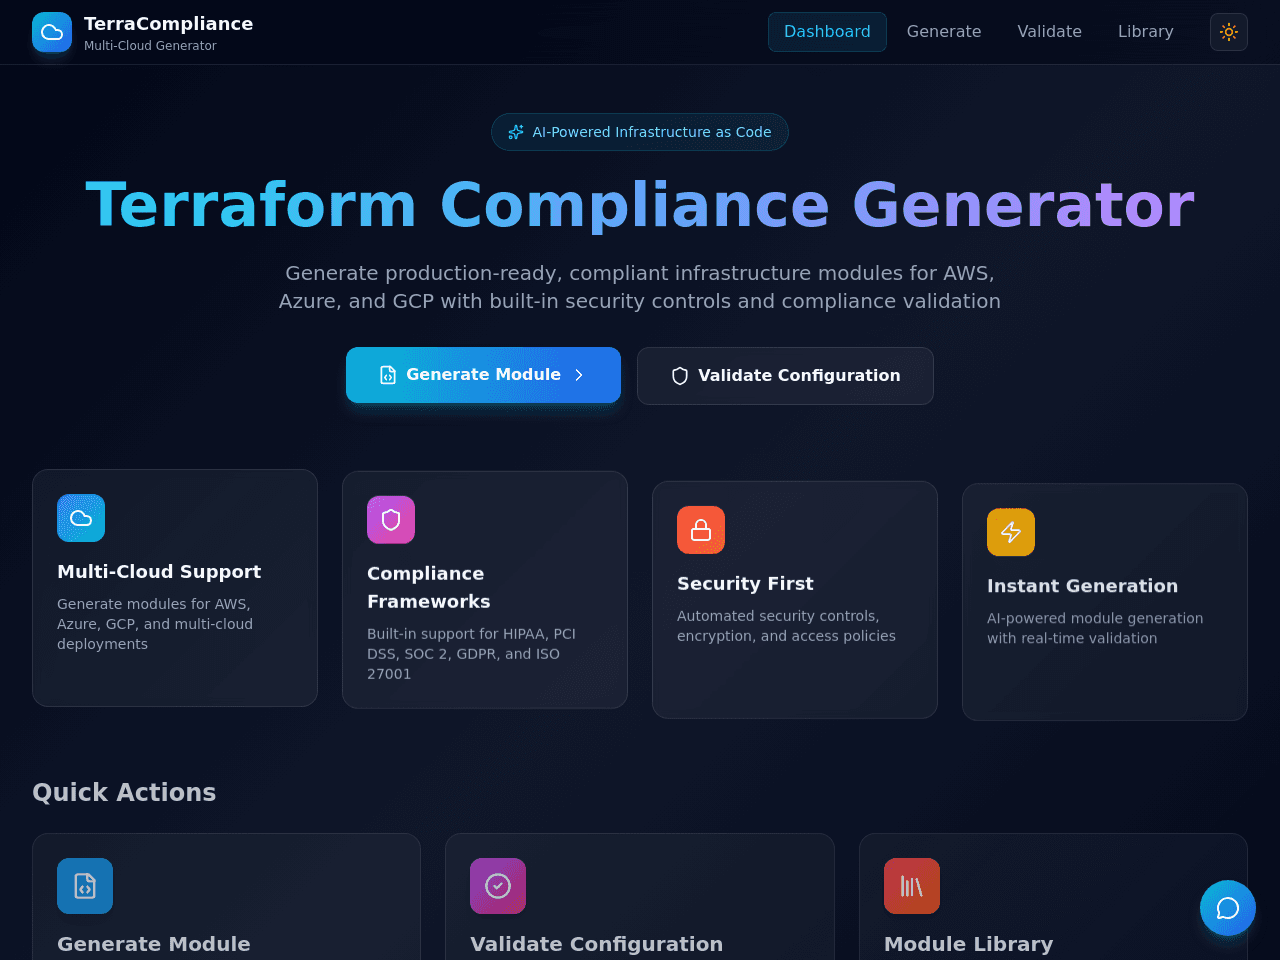Click the Generate Module quick action file icon

click(85, 886)
